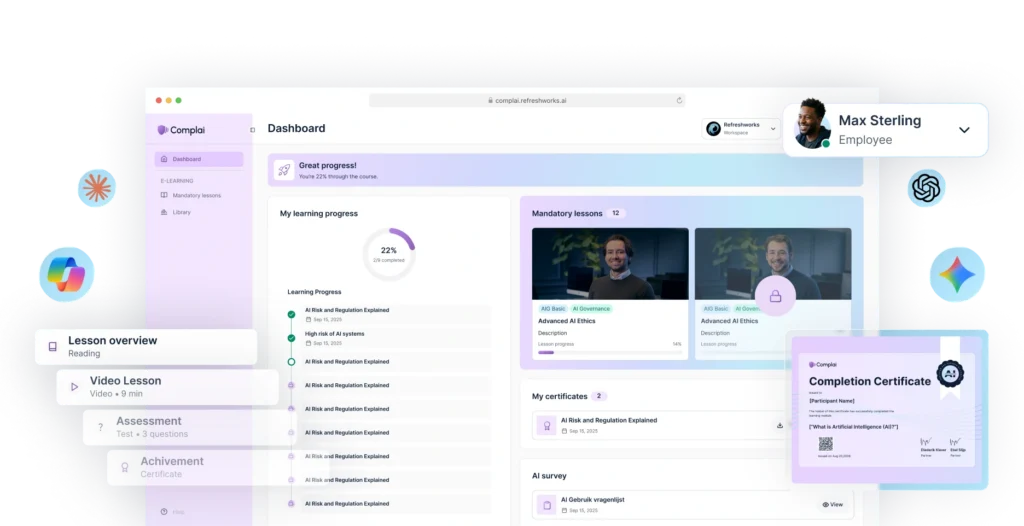The image size is (1024, 526).
Task: Click the Google Gemini star icon
Action: (x=957, y=275)
